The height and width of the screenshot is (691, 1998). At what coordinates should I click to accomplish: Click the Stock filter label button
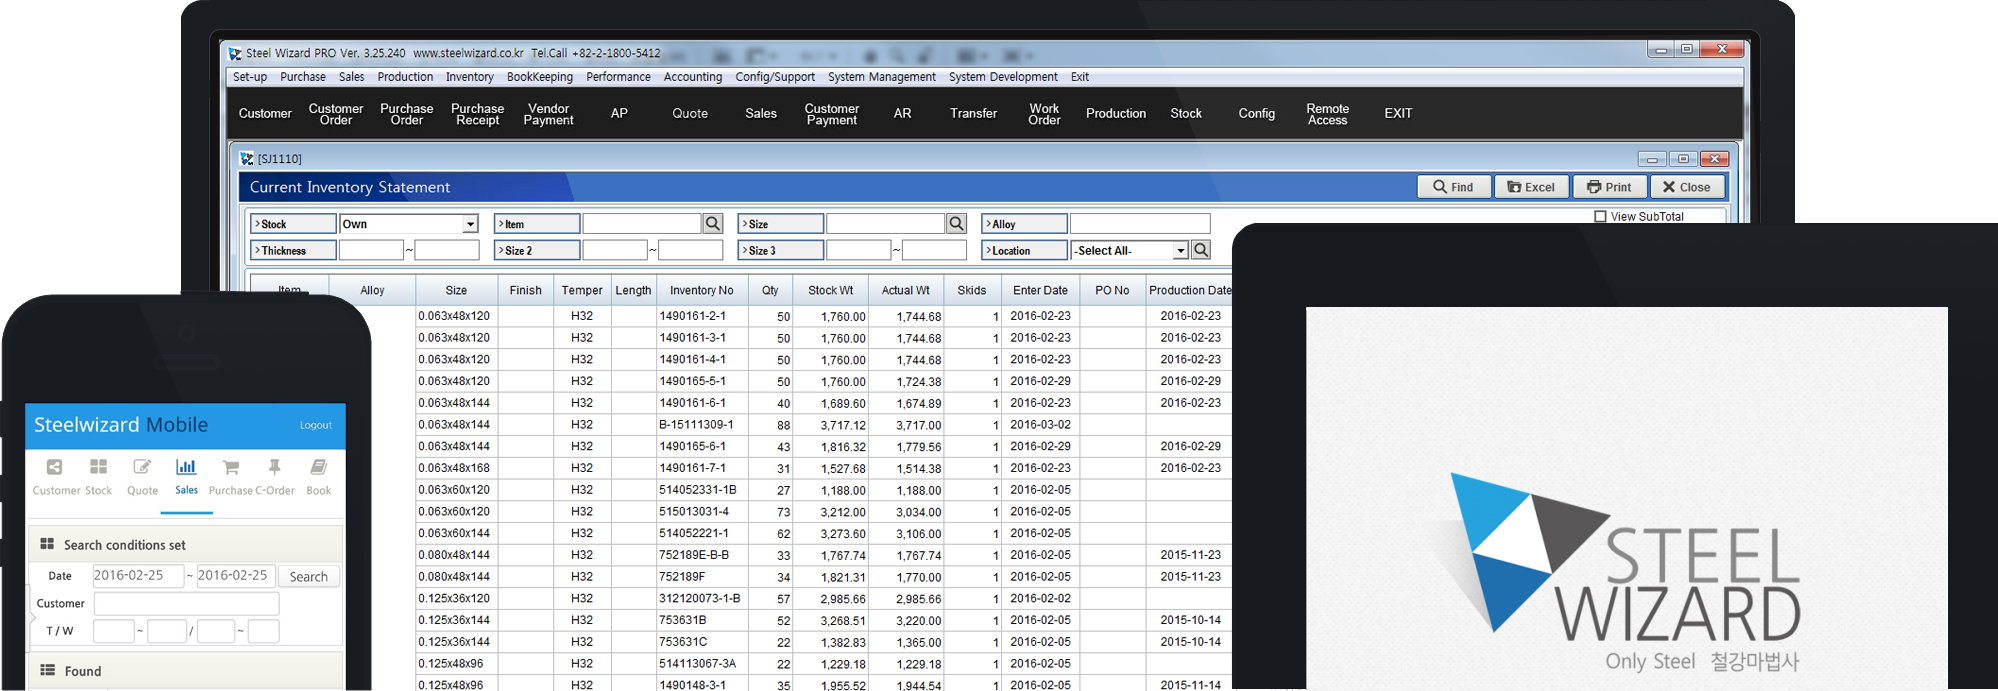click(x=293, y=224)
